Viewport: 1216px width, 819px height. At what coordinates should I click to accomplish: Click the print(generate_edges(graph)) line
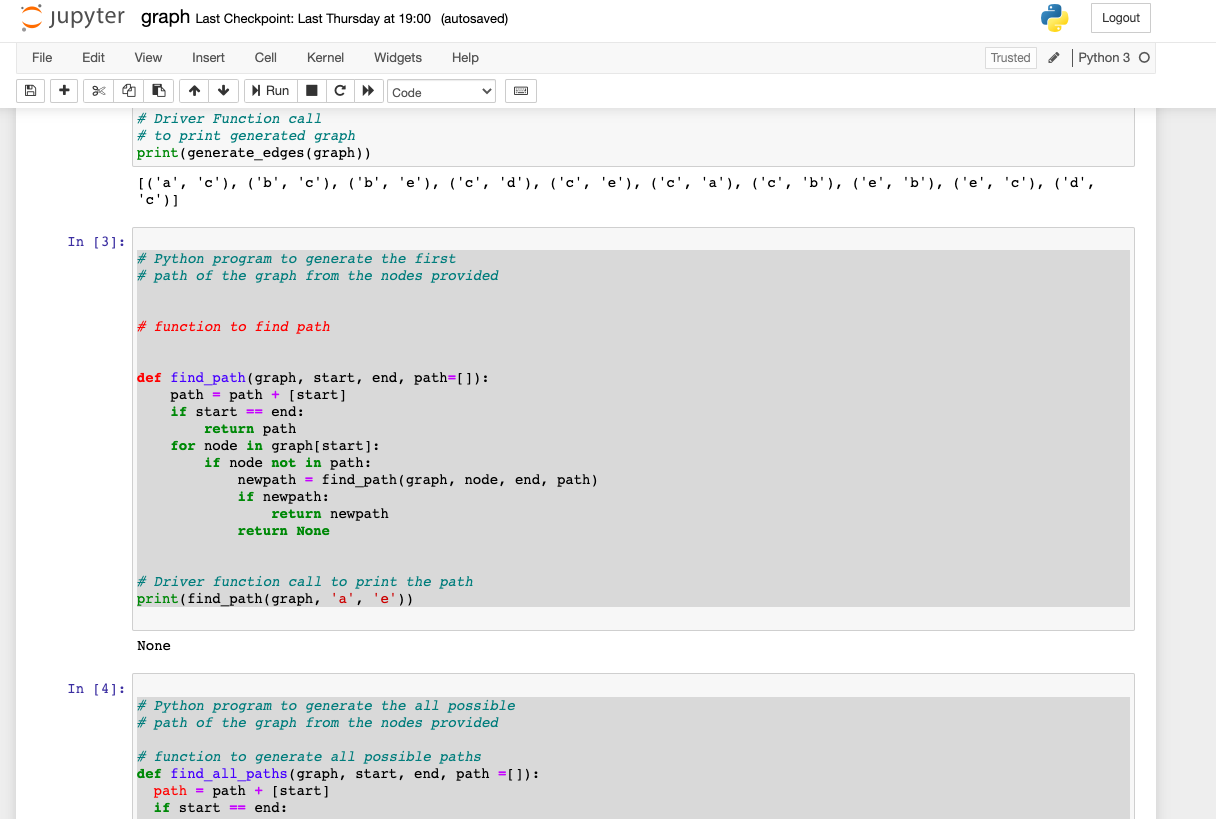tap(254, 153)
